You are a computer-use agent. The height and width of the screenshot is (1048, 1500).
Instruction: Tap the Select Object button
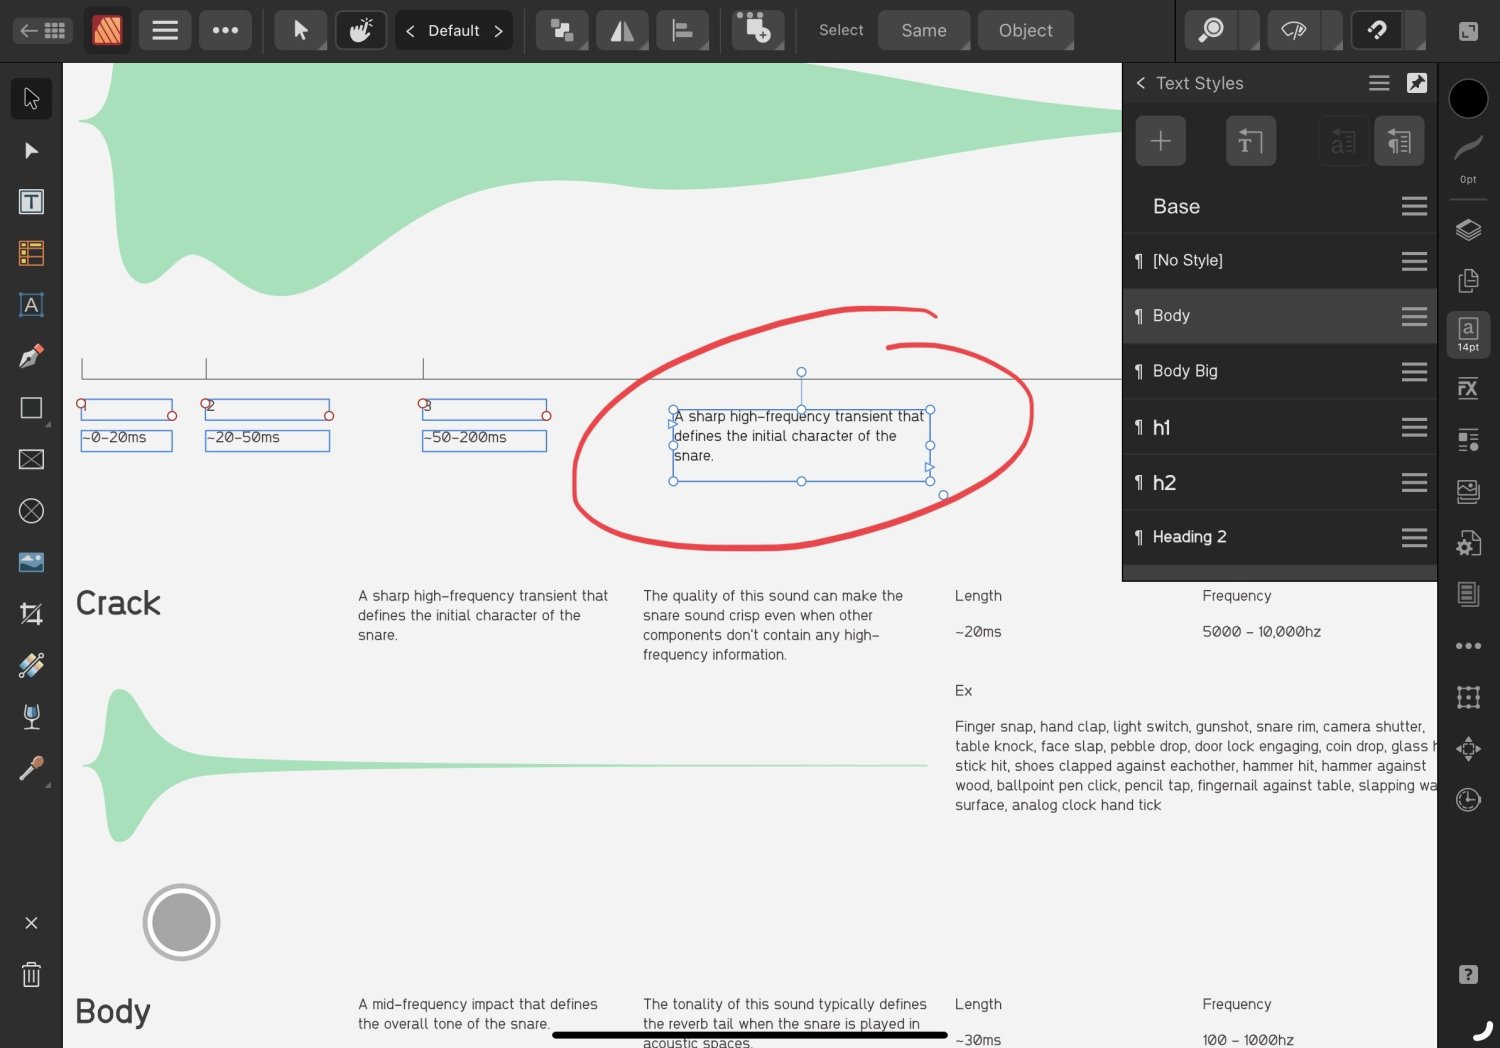coord(1025,31)
